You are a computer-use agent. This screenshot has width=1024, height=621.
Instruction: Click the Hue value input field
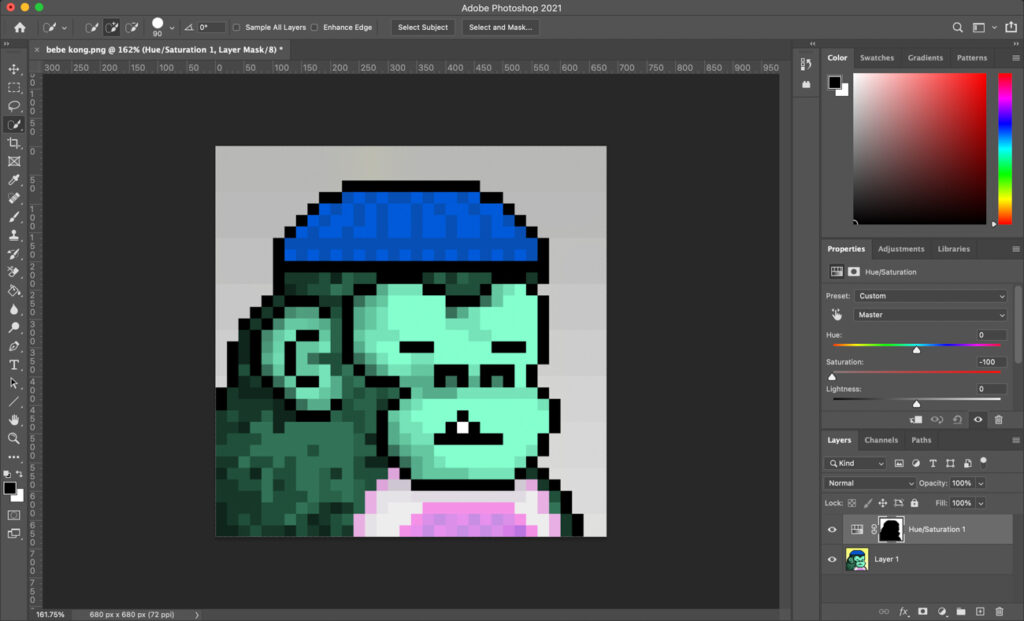click(991, 335)
